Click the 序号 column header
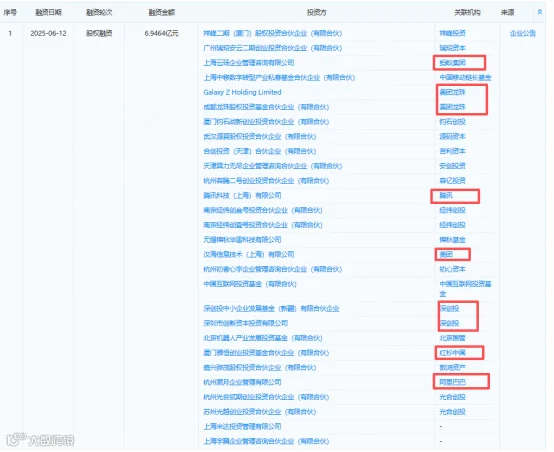This screenshot has height=452, width=554. tap(10, 12)
